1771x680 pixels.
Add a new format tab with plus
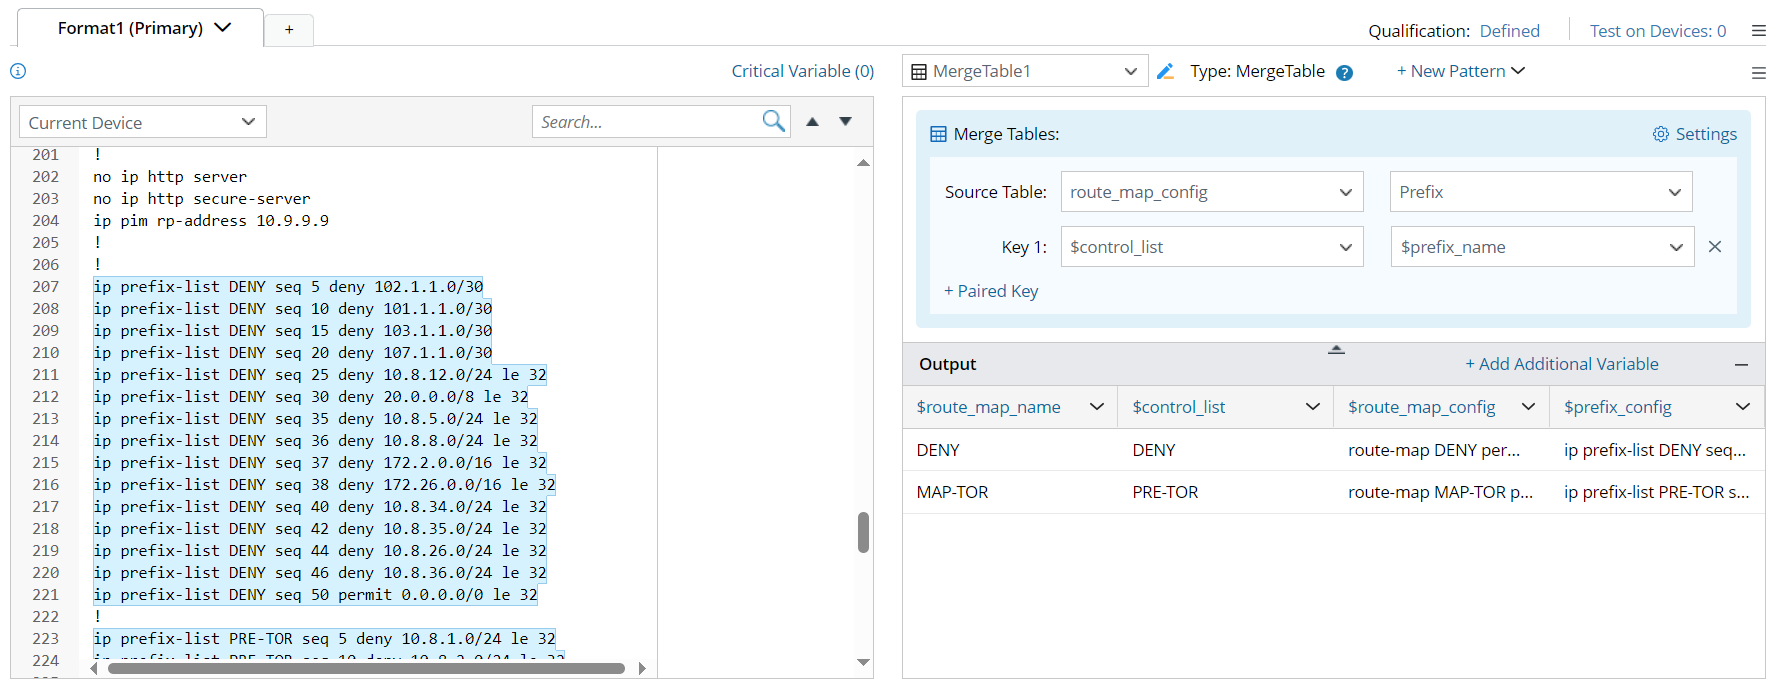pyautogui.click(x=289, y=30)
